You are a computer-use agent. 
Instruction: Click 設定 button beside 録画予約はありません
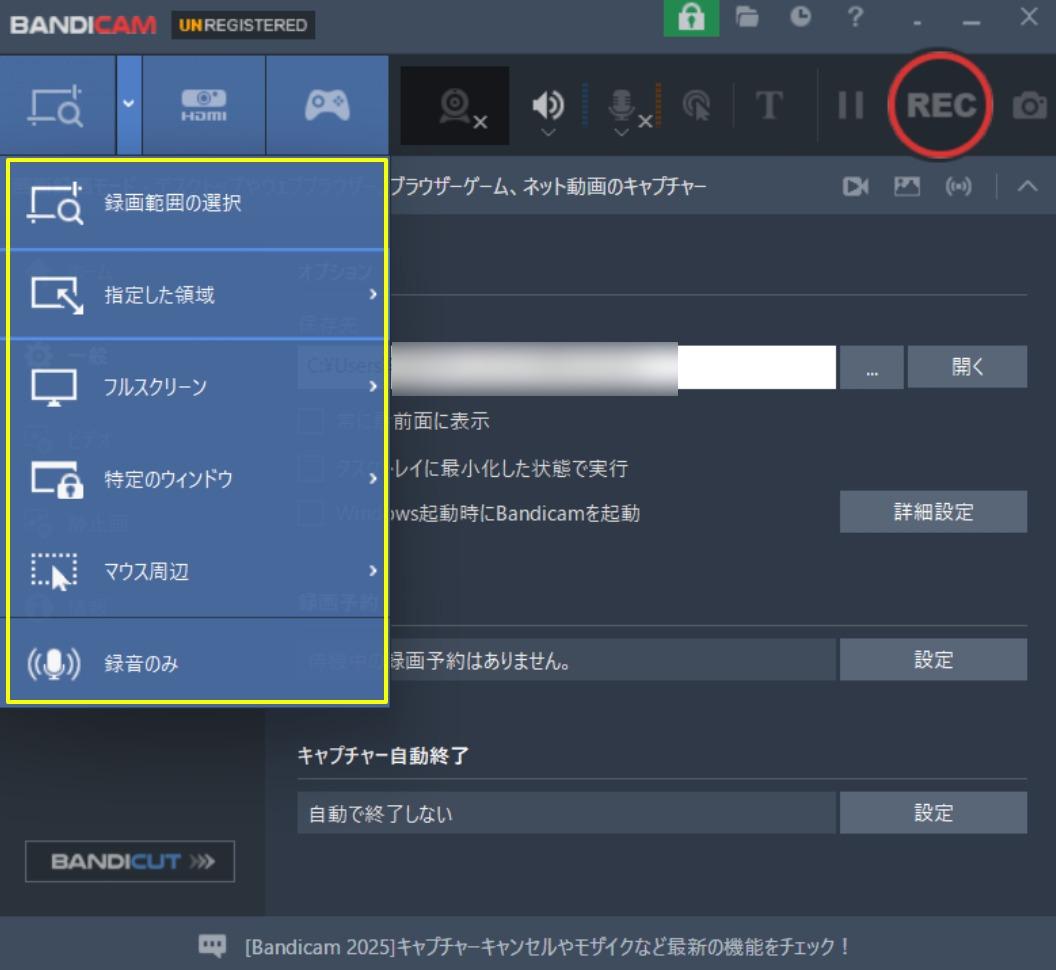pos(933,659)
